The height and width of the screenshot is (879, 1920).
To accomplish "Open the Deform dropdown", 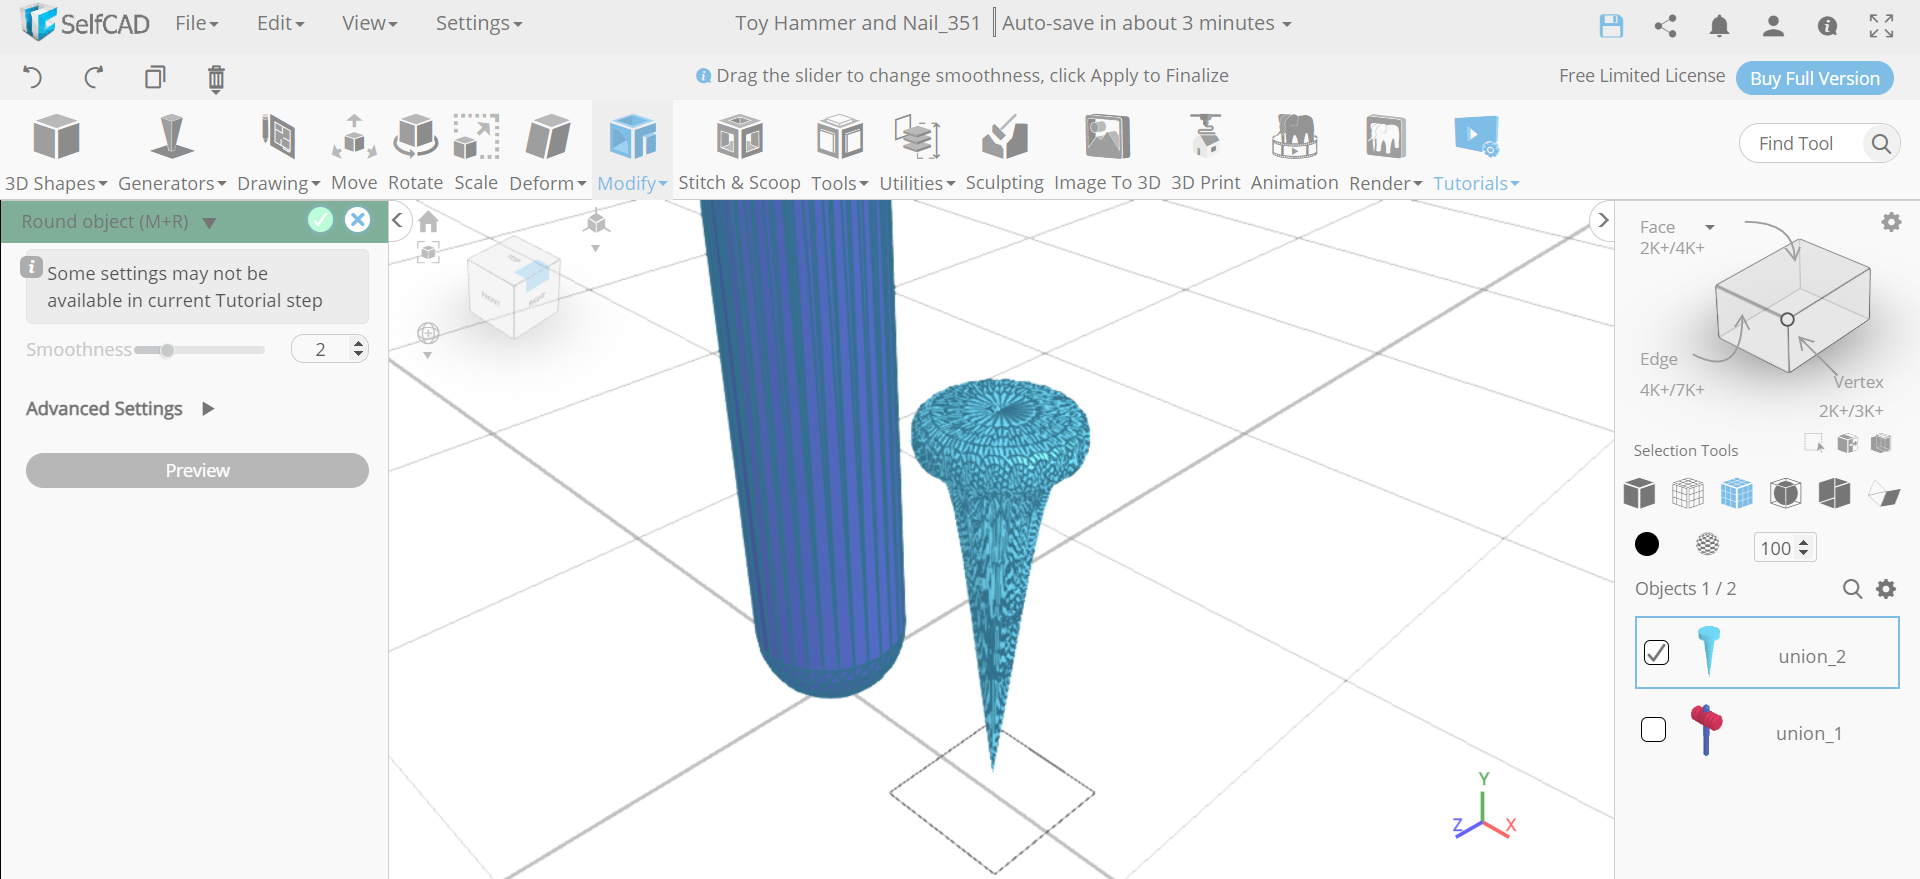I will click(547, 153).
